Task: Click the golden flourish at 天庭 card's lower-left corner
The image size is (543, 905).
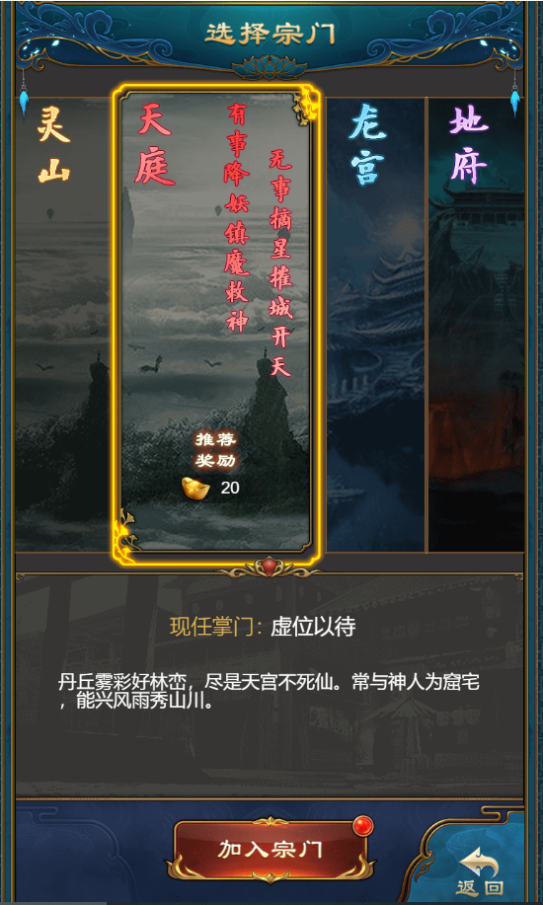Action: tap(125, 534)
